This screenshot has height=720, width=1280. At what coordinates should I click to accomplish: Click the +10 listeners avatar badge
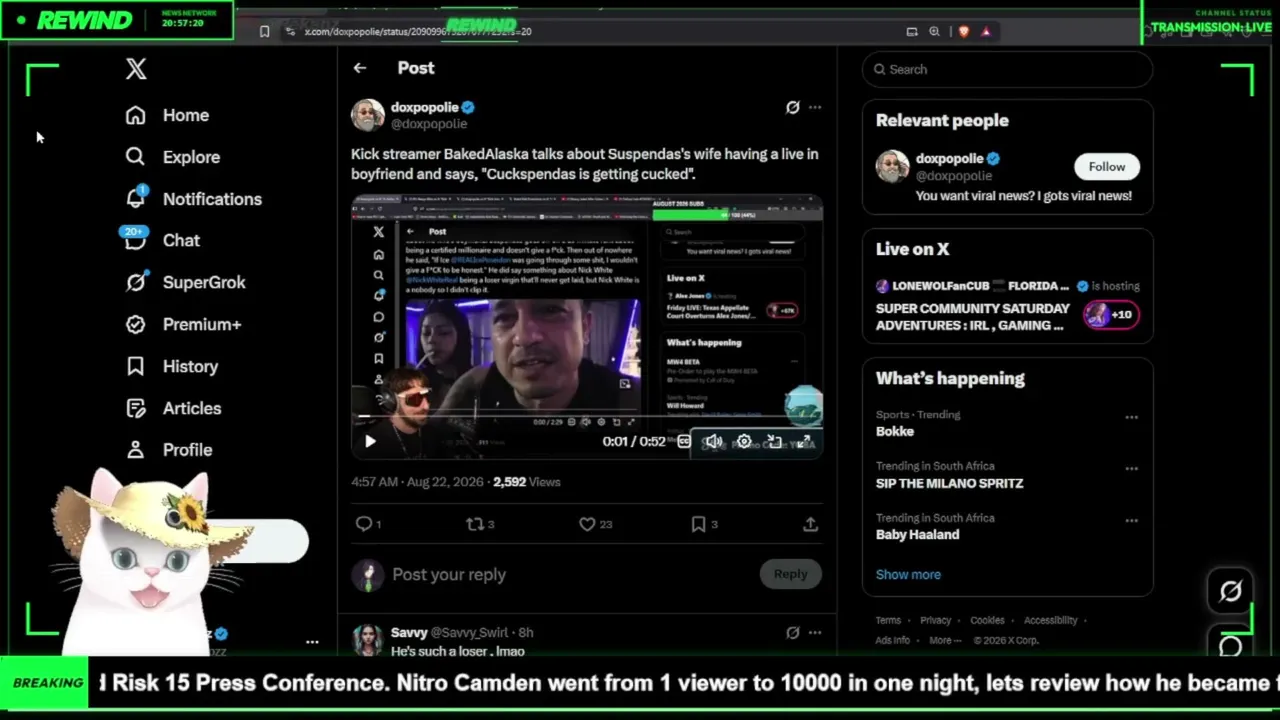click(x=1110, y=315)
